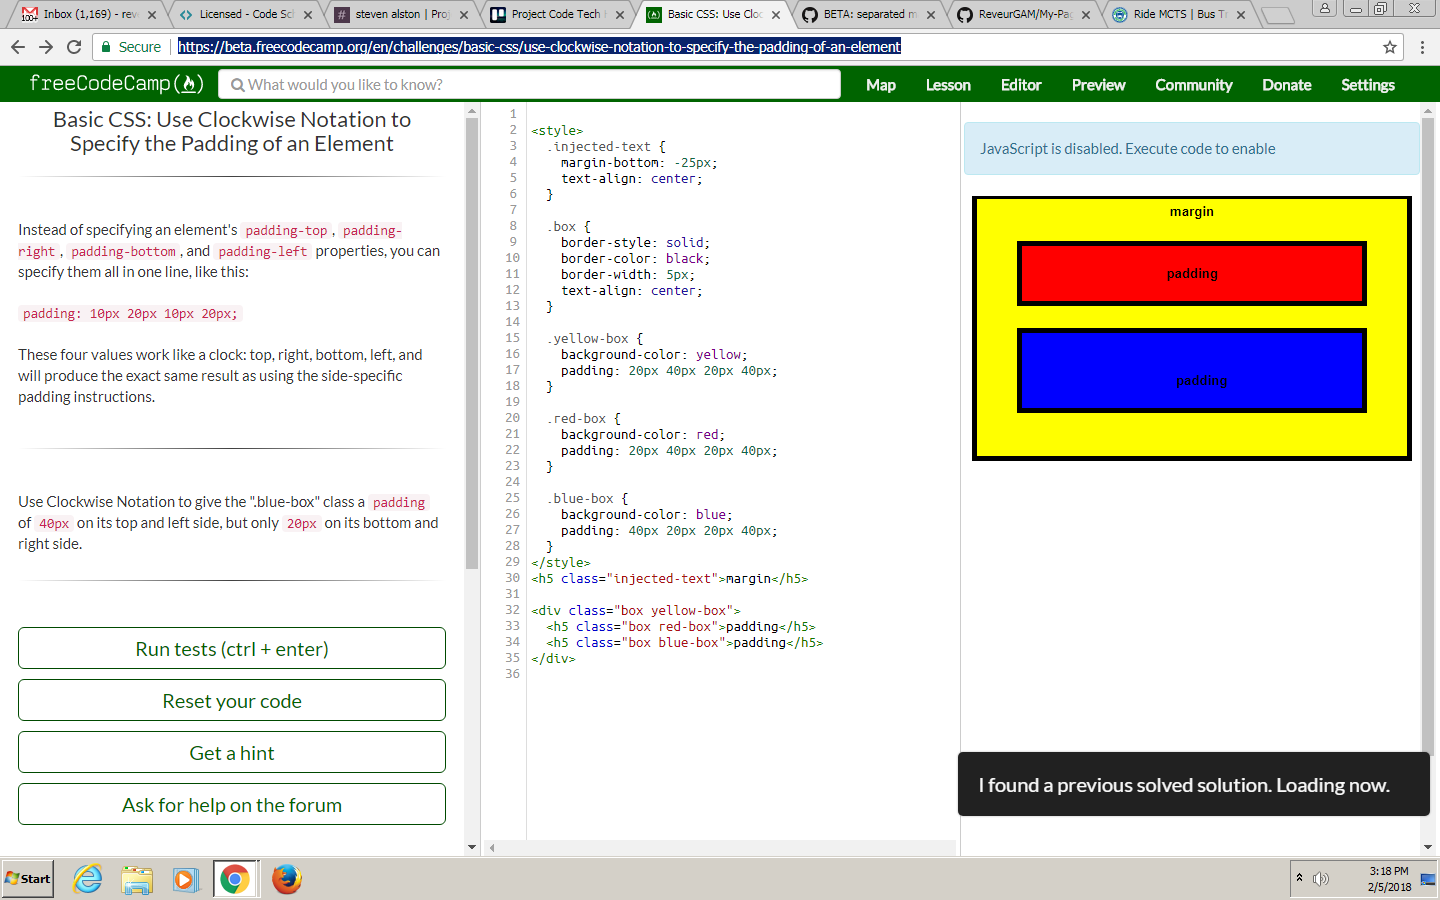The width and height of the screenshot is (1440, 900).
Task: Switch to the steven alston tab
Action: pyautogui.click(x=401, y=14)
